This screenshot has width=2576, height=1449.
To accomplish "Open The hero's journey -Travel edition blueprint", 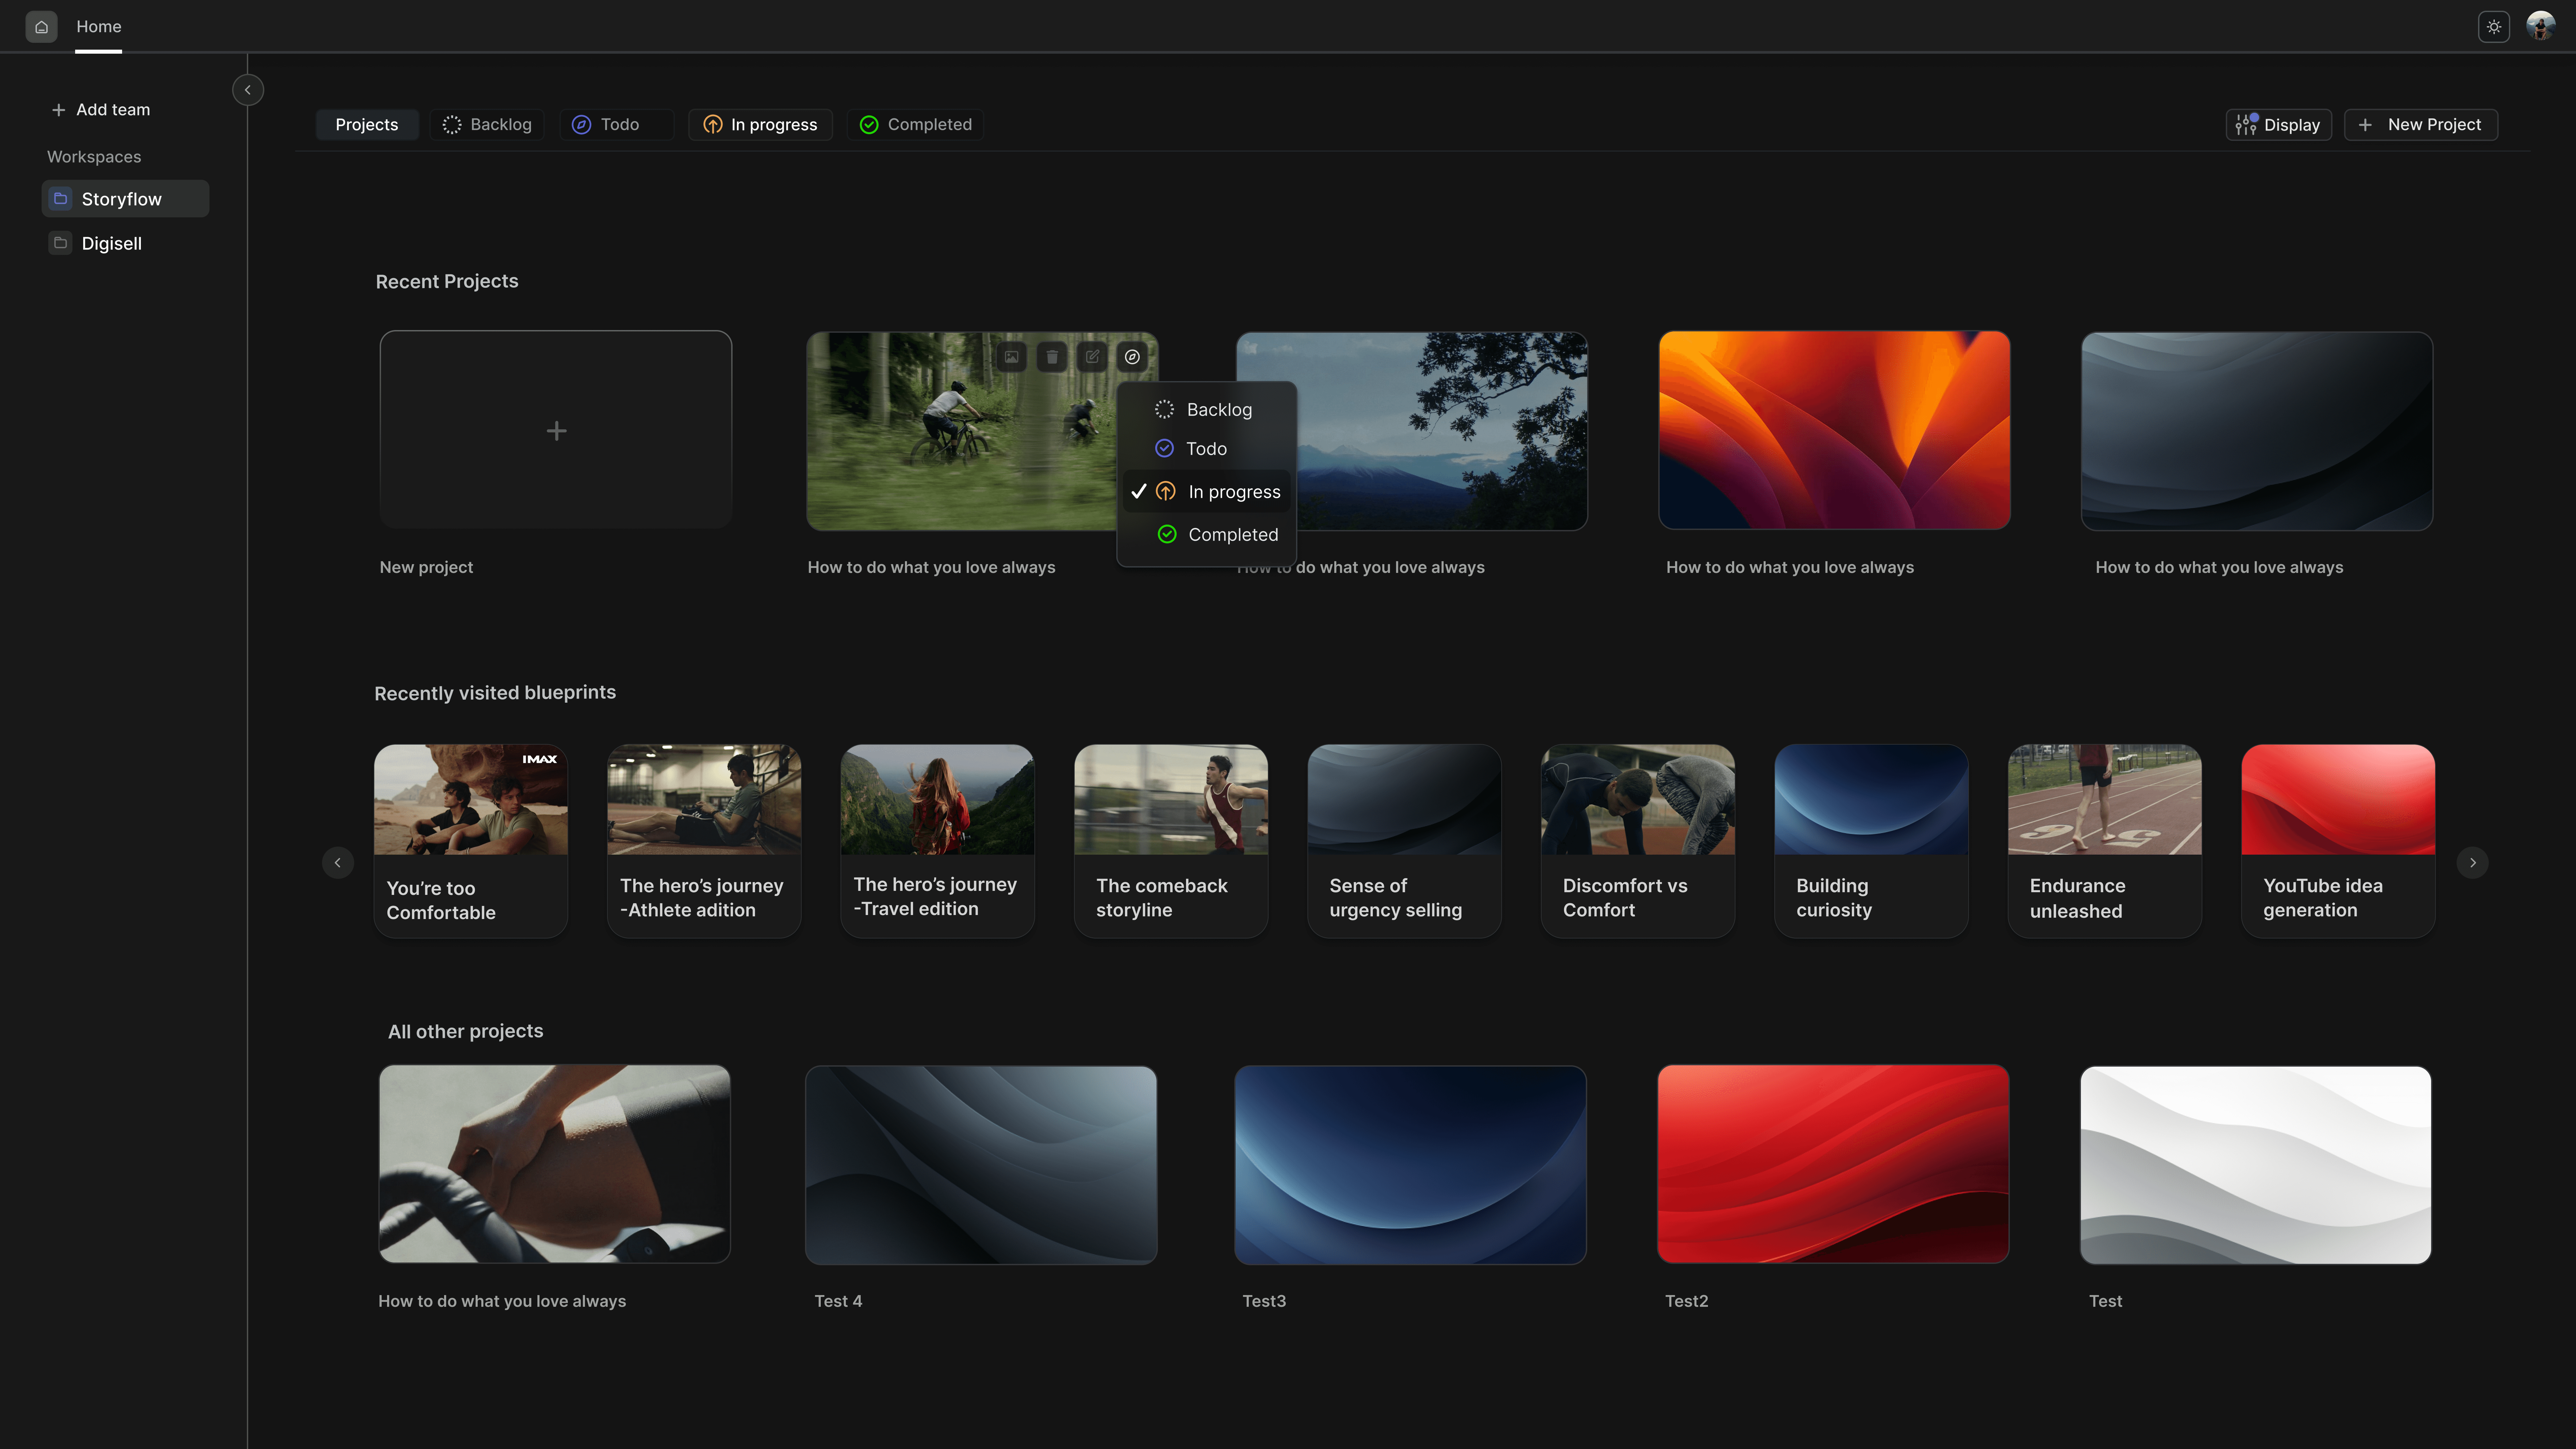I will [938, 841].
